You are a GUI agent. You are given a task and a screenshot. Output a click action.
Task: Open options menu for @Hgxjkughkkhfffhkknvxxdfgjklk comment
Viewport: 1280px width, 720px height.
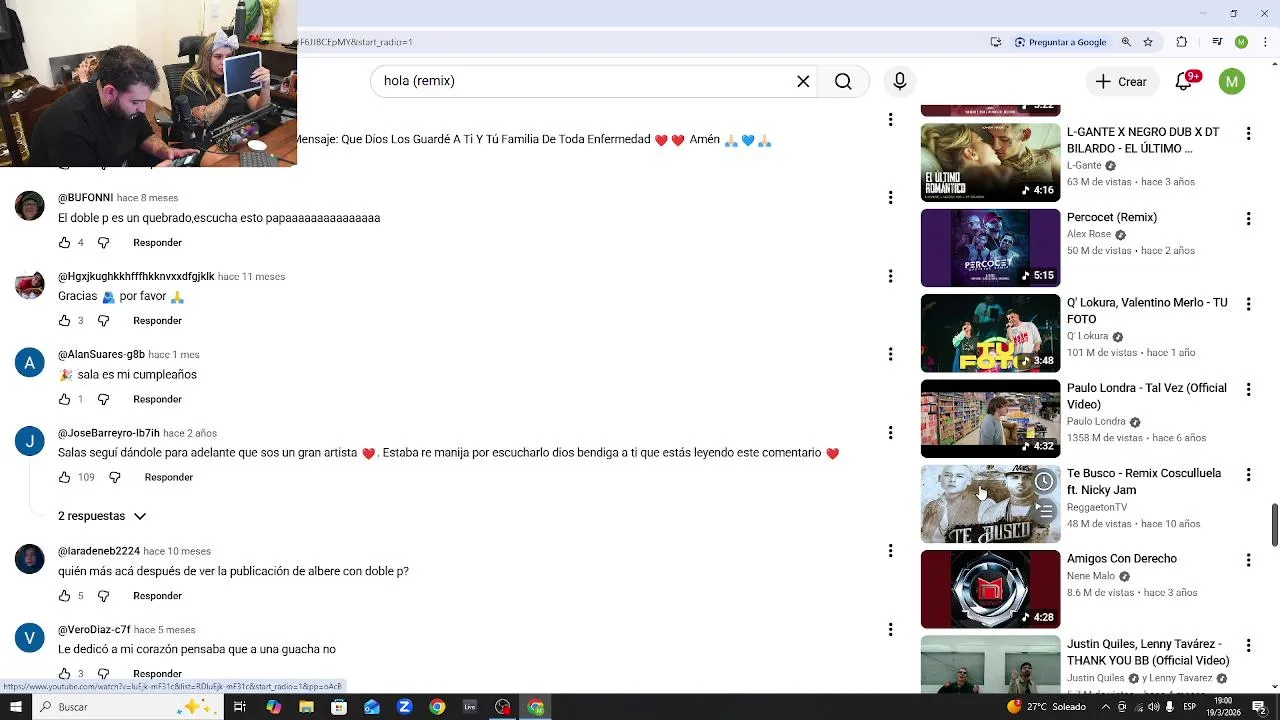(x=890, y=276)
